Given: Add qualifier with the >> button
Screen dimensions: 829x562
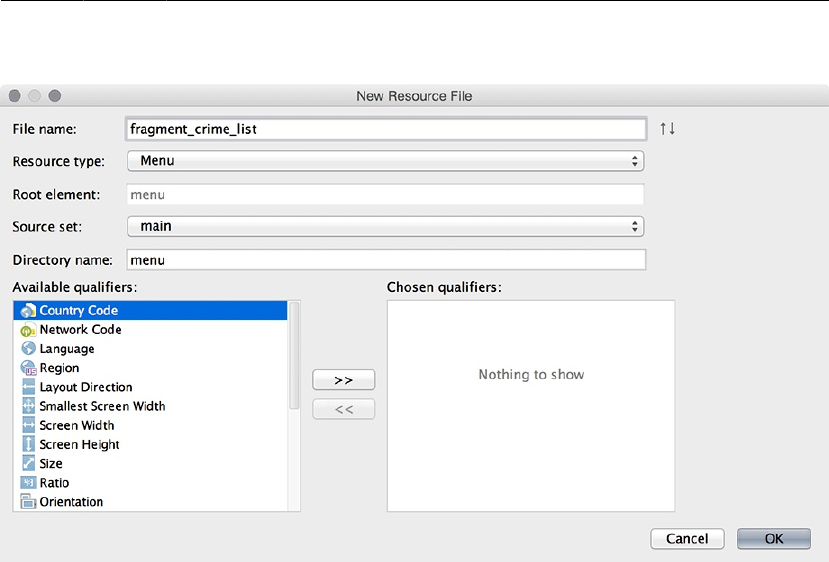Looking at the screenshot, I should point(344,380).
